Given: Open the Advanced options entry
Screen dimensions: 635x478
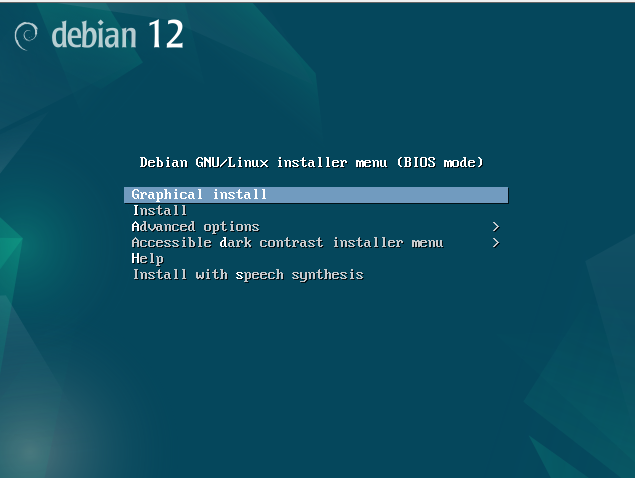Looking at the screenshot, I should tap(316, 227).
